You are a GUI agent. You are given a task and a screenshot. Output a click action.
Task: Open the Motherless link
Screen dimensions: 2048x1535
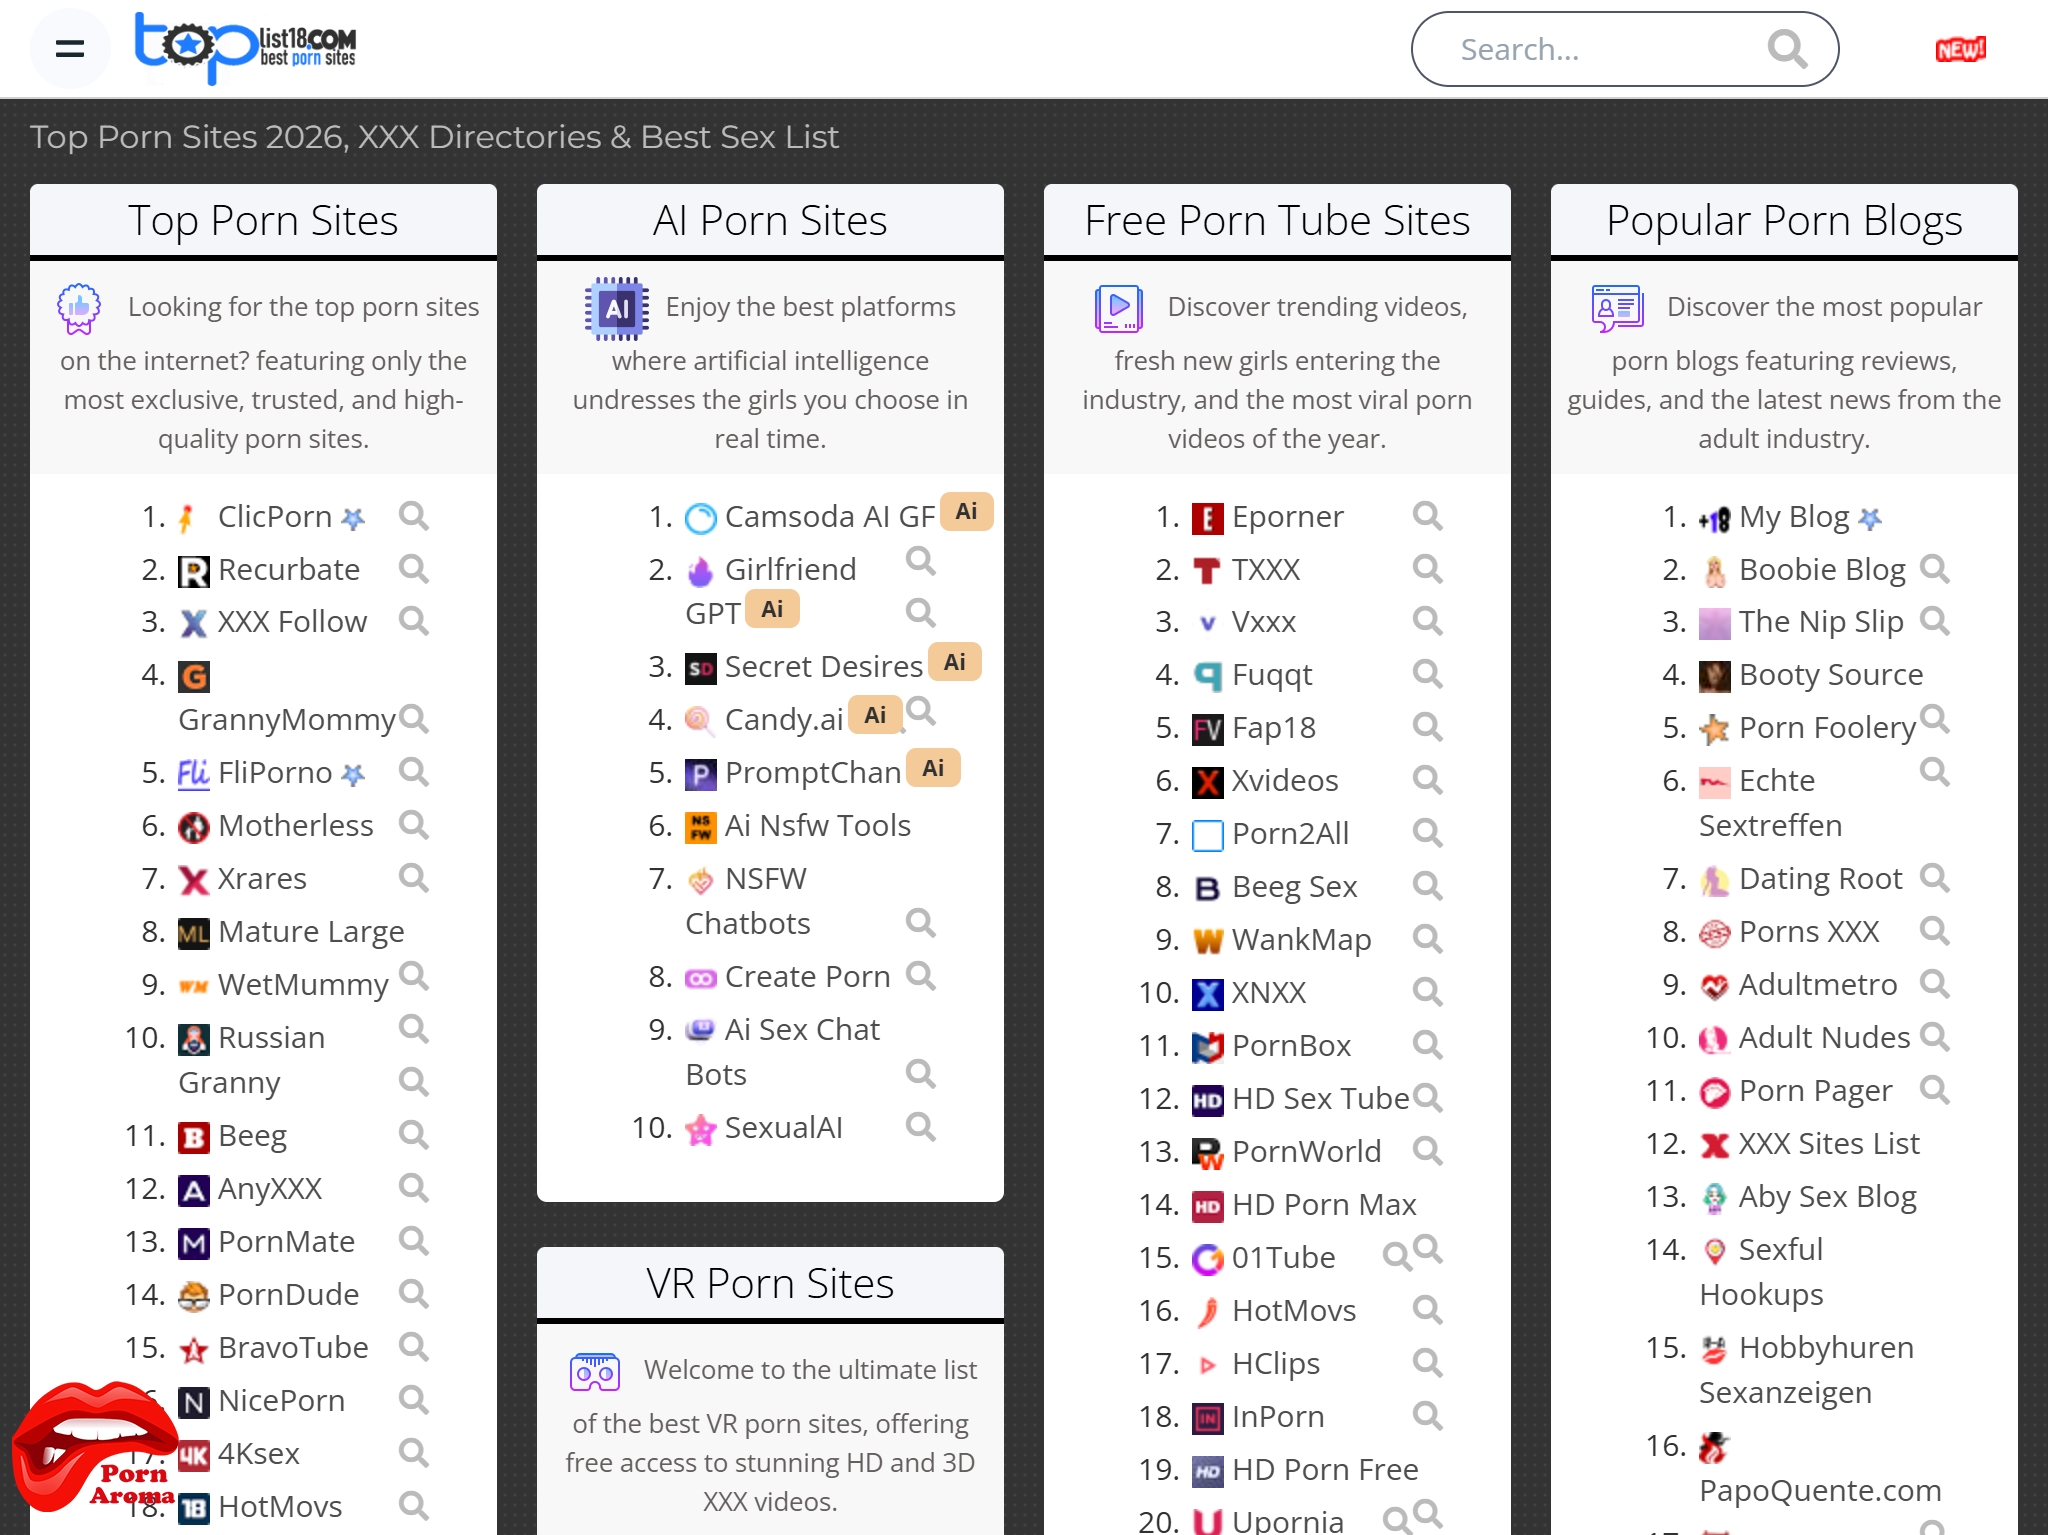point(295,825)
